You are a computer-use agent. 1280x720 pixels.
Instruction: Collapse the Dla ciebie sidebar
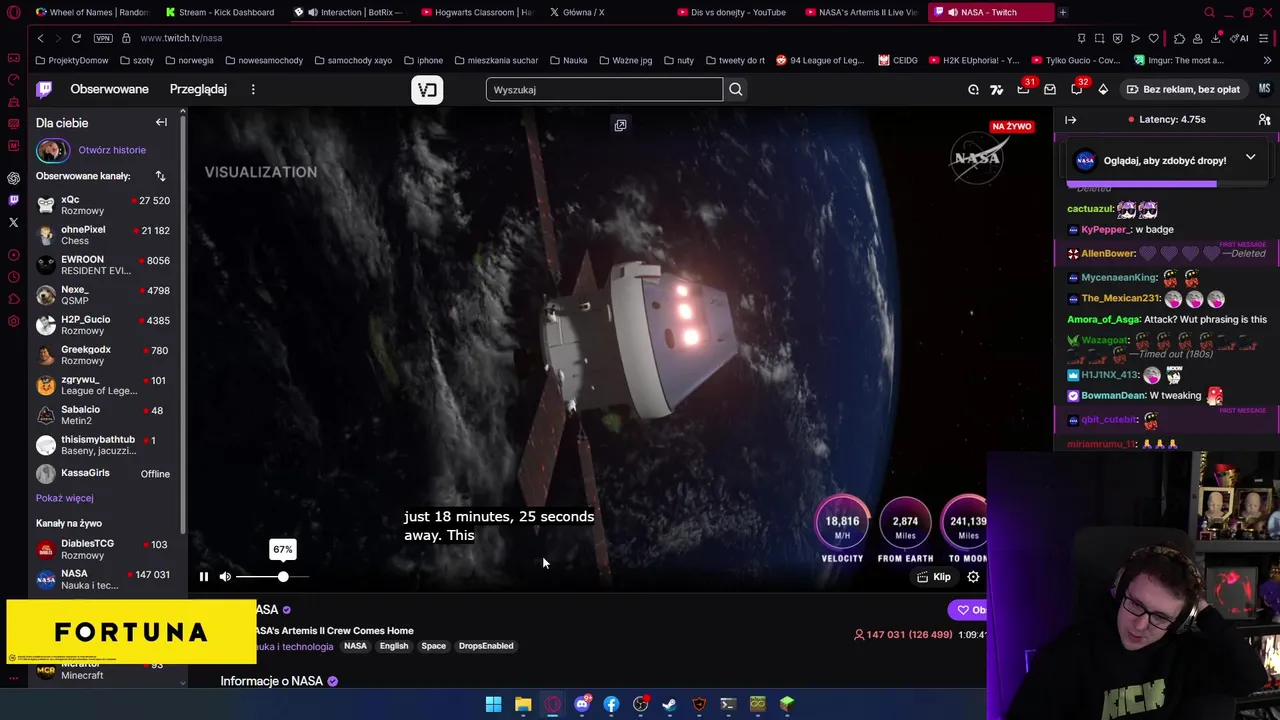click(x=161, y=122)
